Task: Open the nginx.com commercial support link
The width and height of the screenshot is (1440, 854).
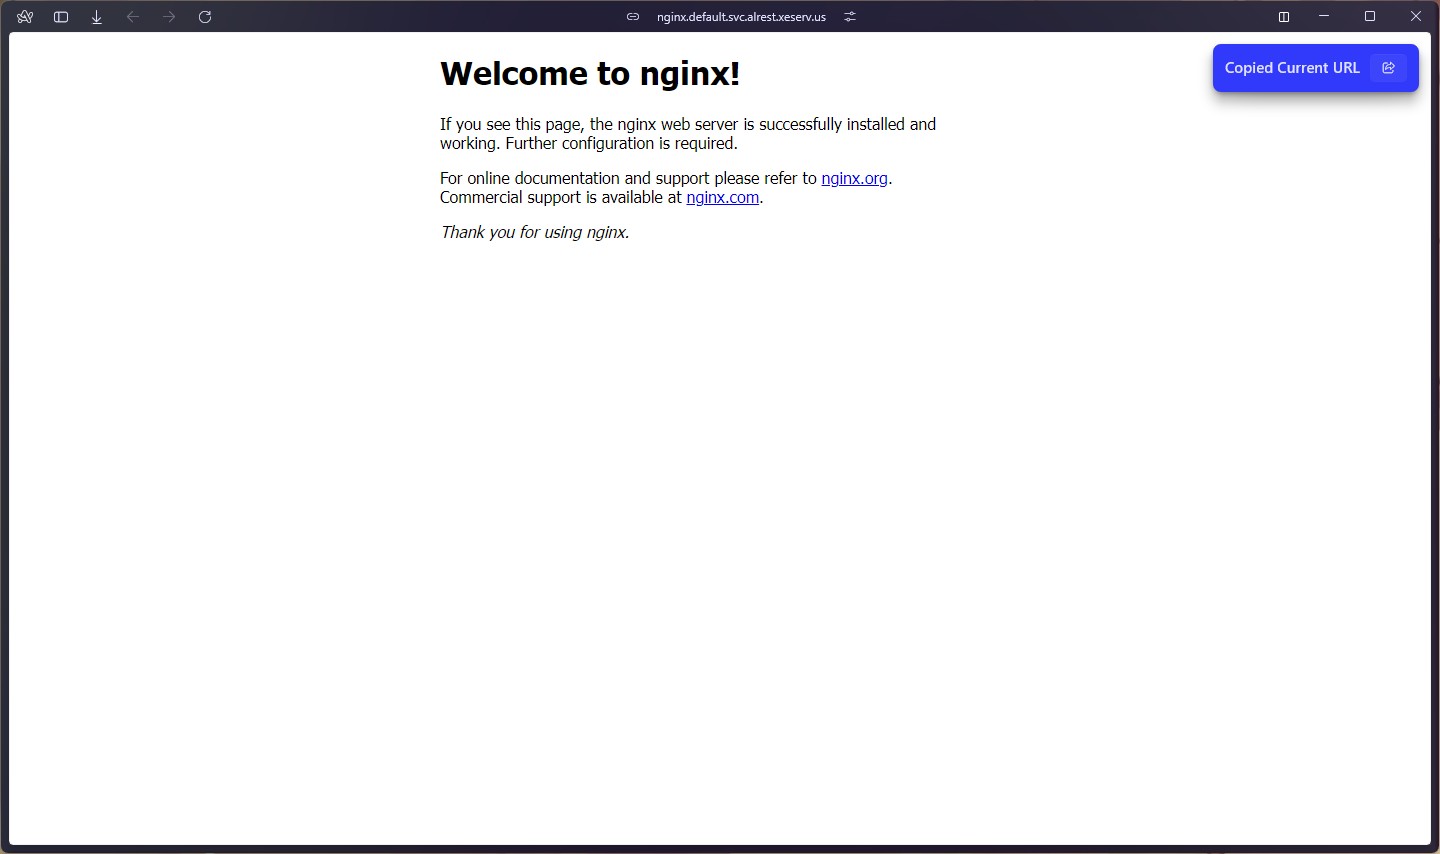Action: [x=722, y=198]
